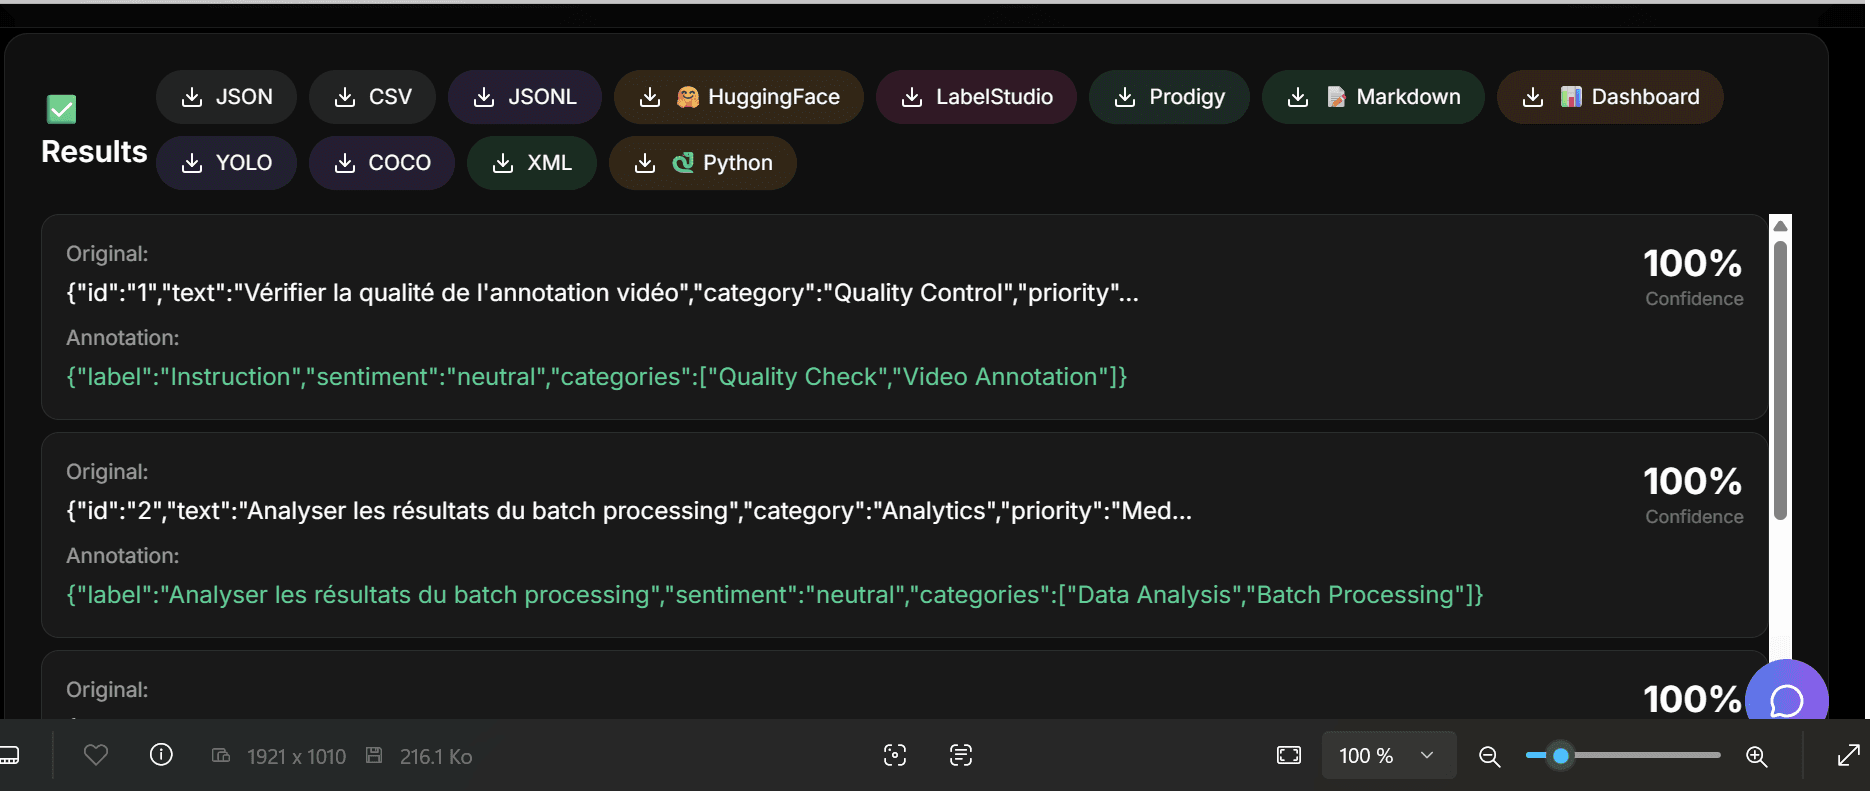The width and height of the screenshot is (1870, 791).
Task: Select the original JSON text for id 1
Action: coord(603,293)
